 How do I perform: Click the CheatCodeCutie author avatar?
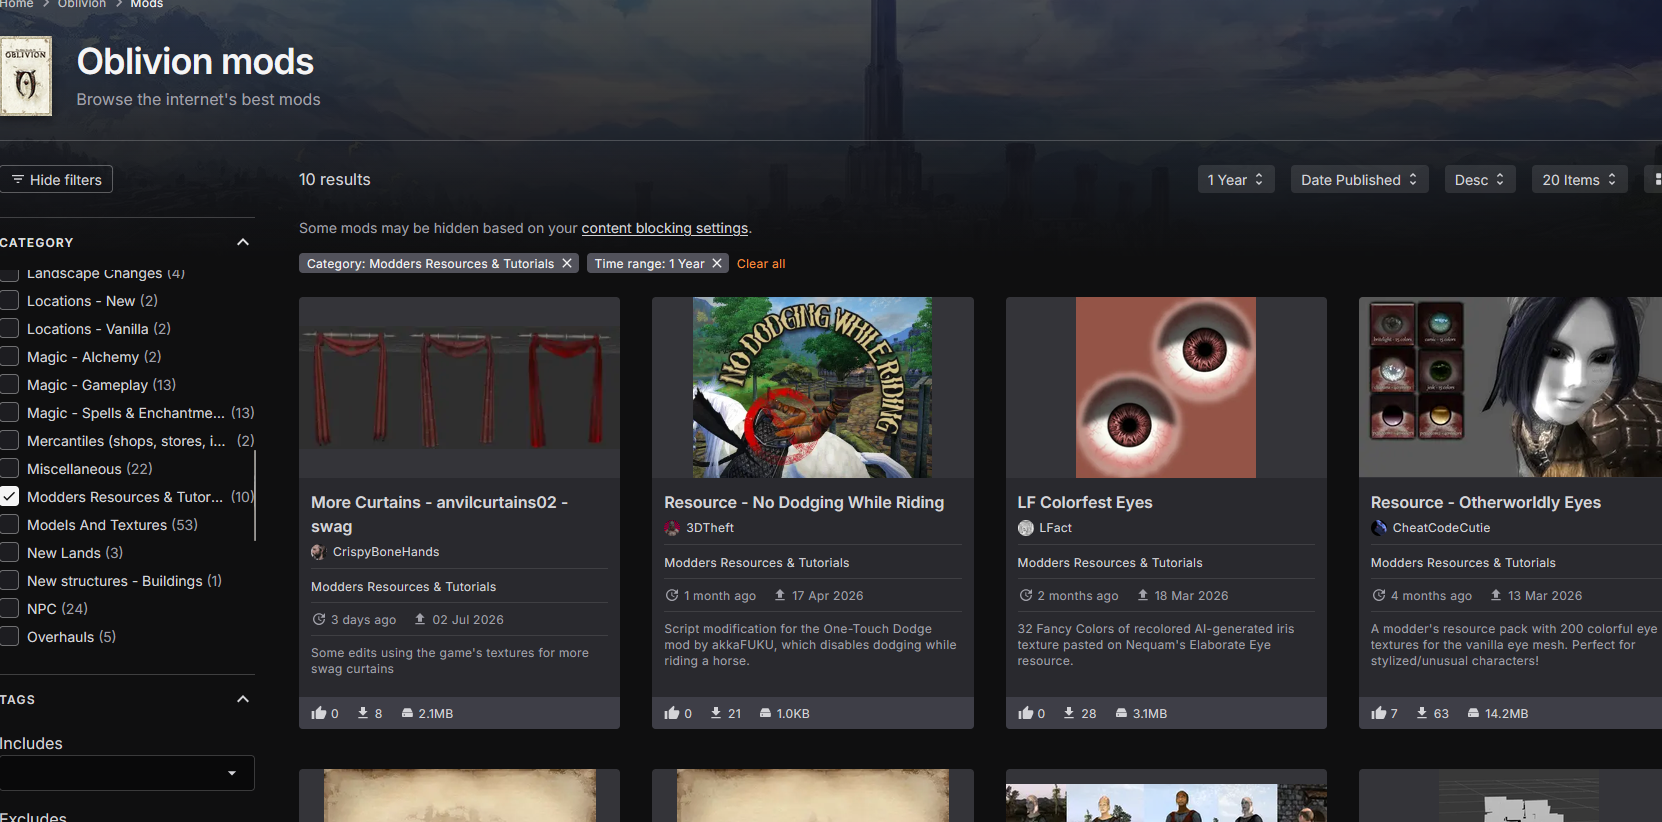[1379, 528]
